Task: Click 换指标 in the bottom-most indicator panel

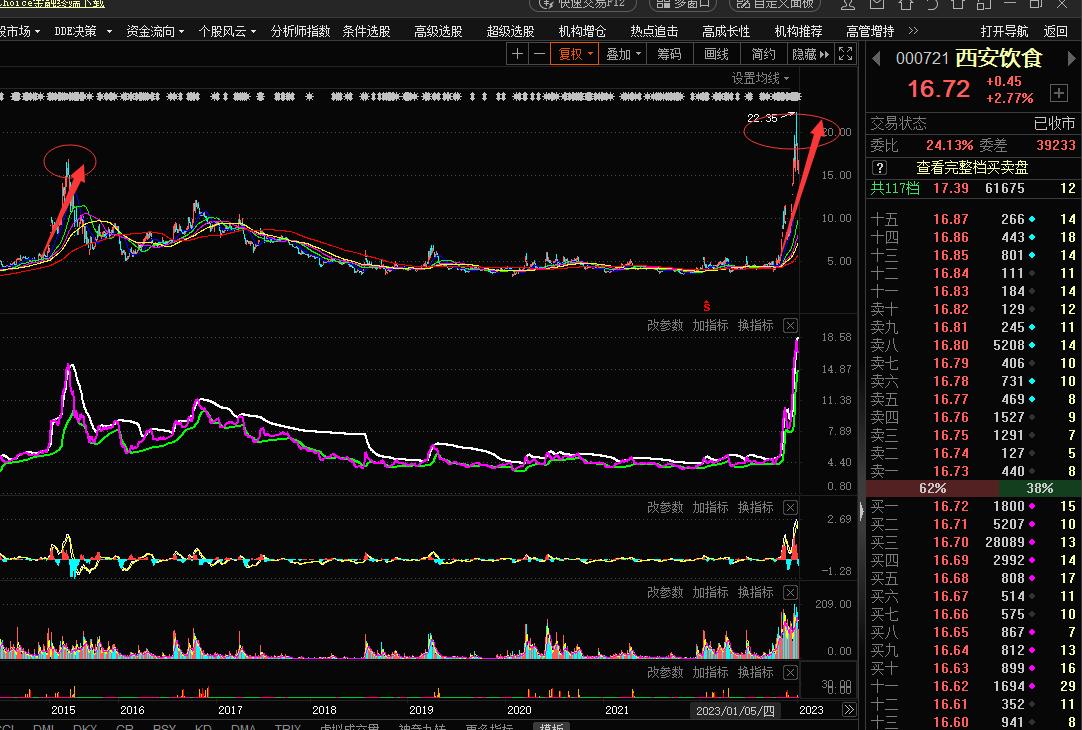Action: (756, 672)
